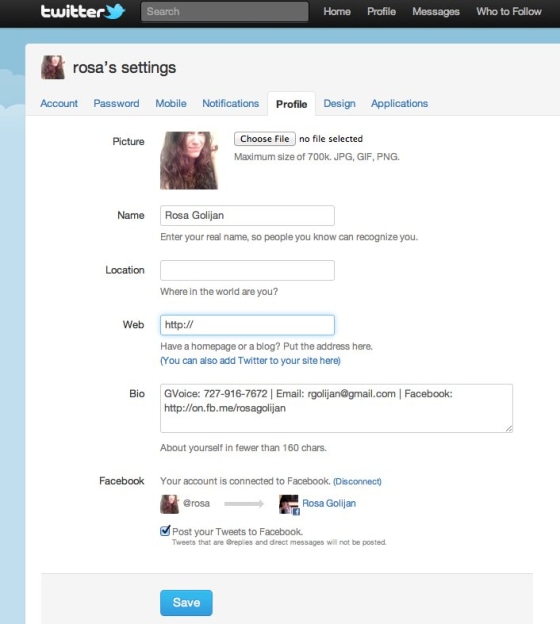
Task: Switch to the Applications tab
Action: tap(399, 103)
